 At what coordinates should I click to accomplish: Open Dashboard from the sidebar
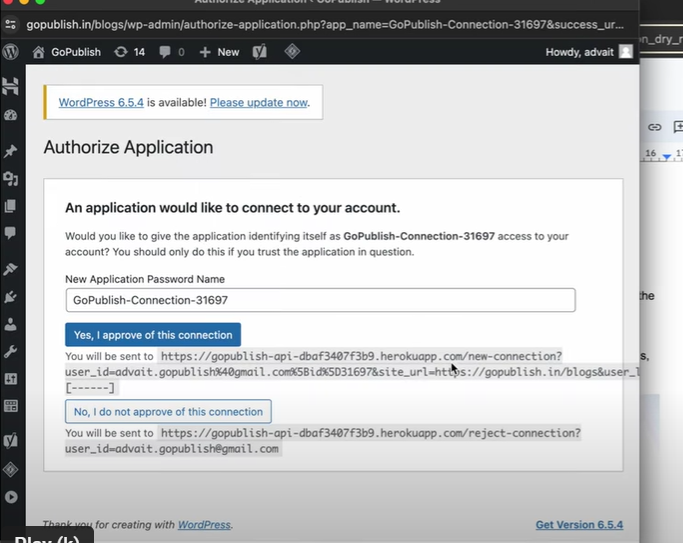pos(11,116)
